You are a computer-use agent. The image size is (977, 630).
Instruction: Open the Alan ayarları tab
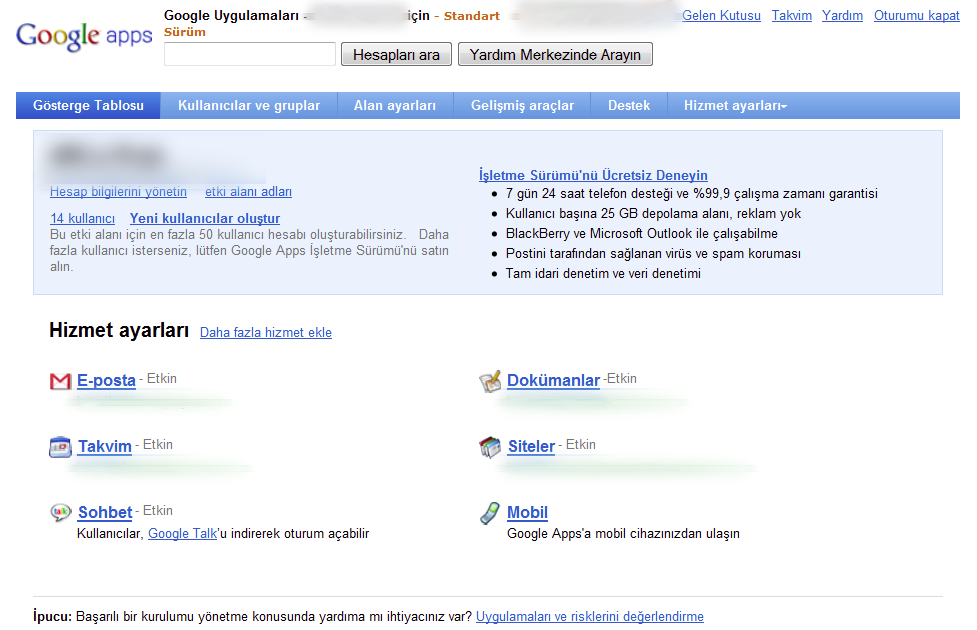click(x=395, y=105)
